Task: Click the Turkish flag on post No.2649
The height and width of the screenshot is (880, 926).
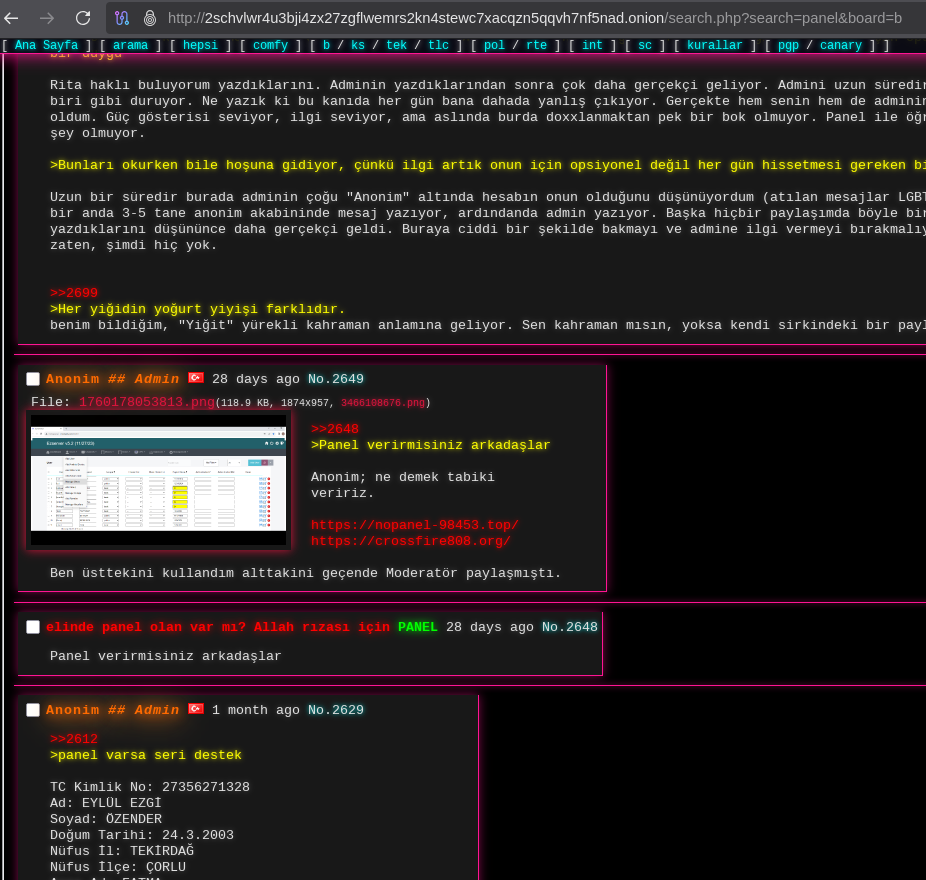Action: (x=196, y=378)
